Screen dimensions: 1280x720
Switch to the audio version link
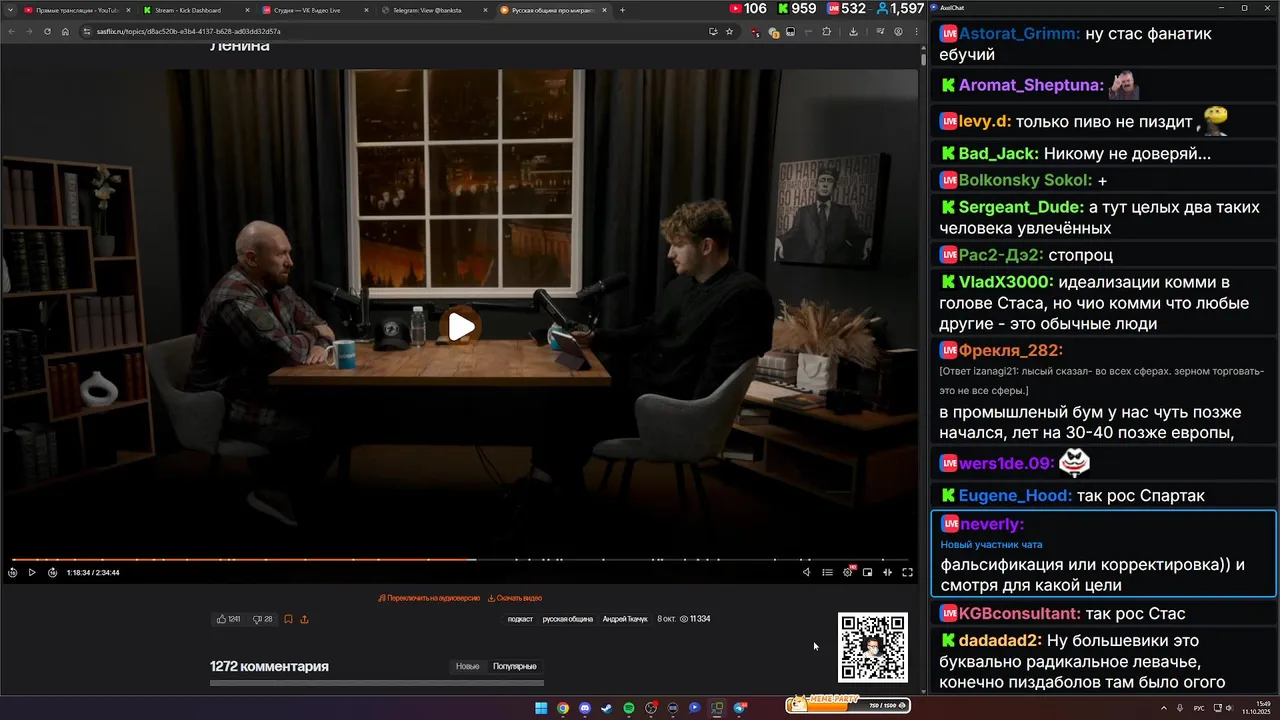[x=429, y=598]
